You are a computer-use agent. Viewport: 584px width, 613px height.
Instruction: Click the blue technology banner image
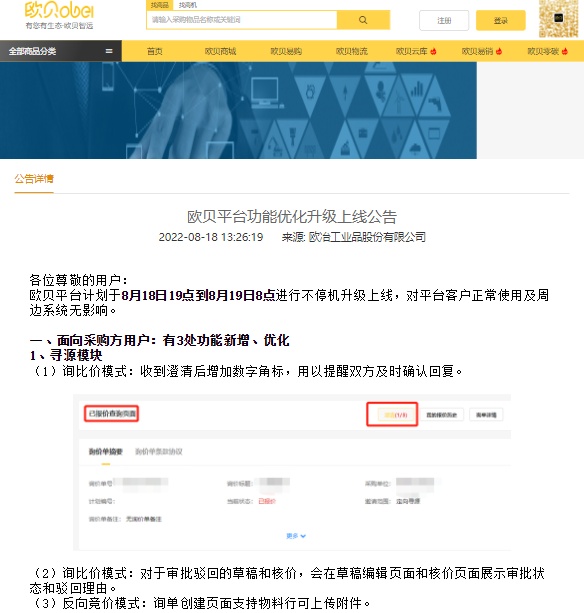(x=238, y=110)
